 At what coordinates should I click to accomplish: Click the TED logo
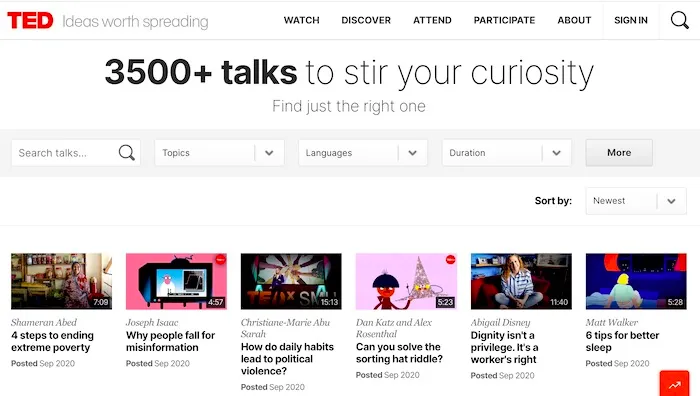click(30, 20)
